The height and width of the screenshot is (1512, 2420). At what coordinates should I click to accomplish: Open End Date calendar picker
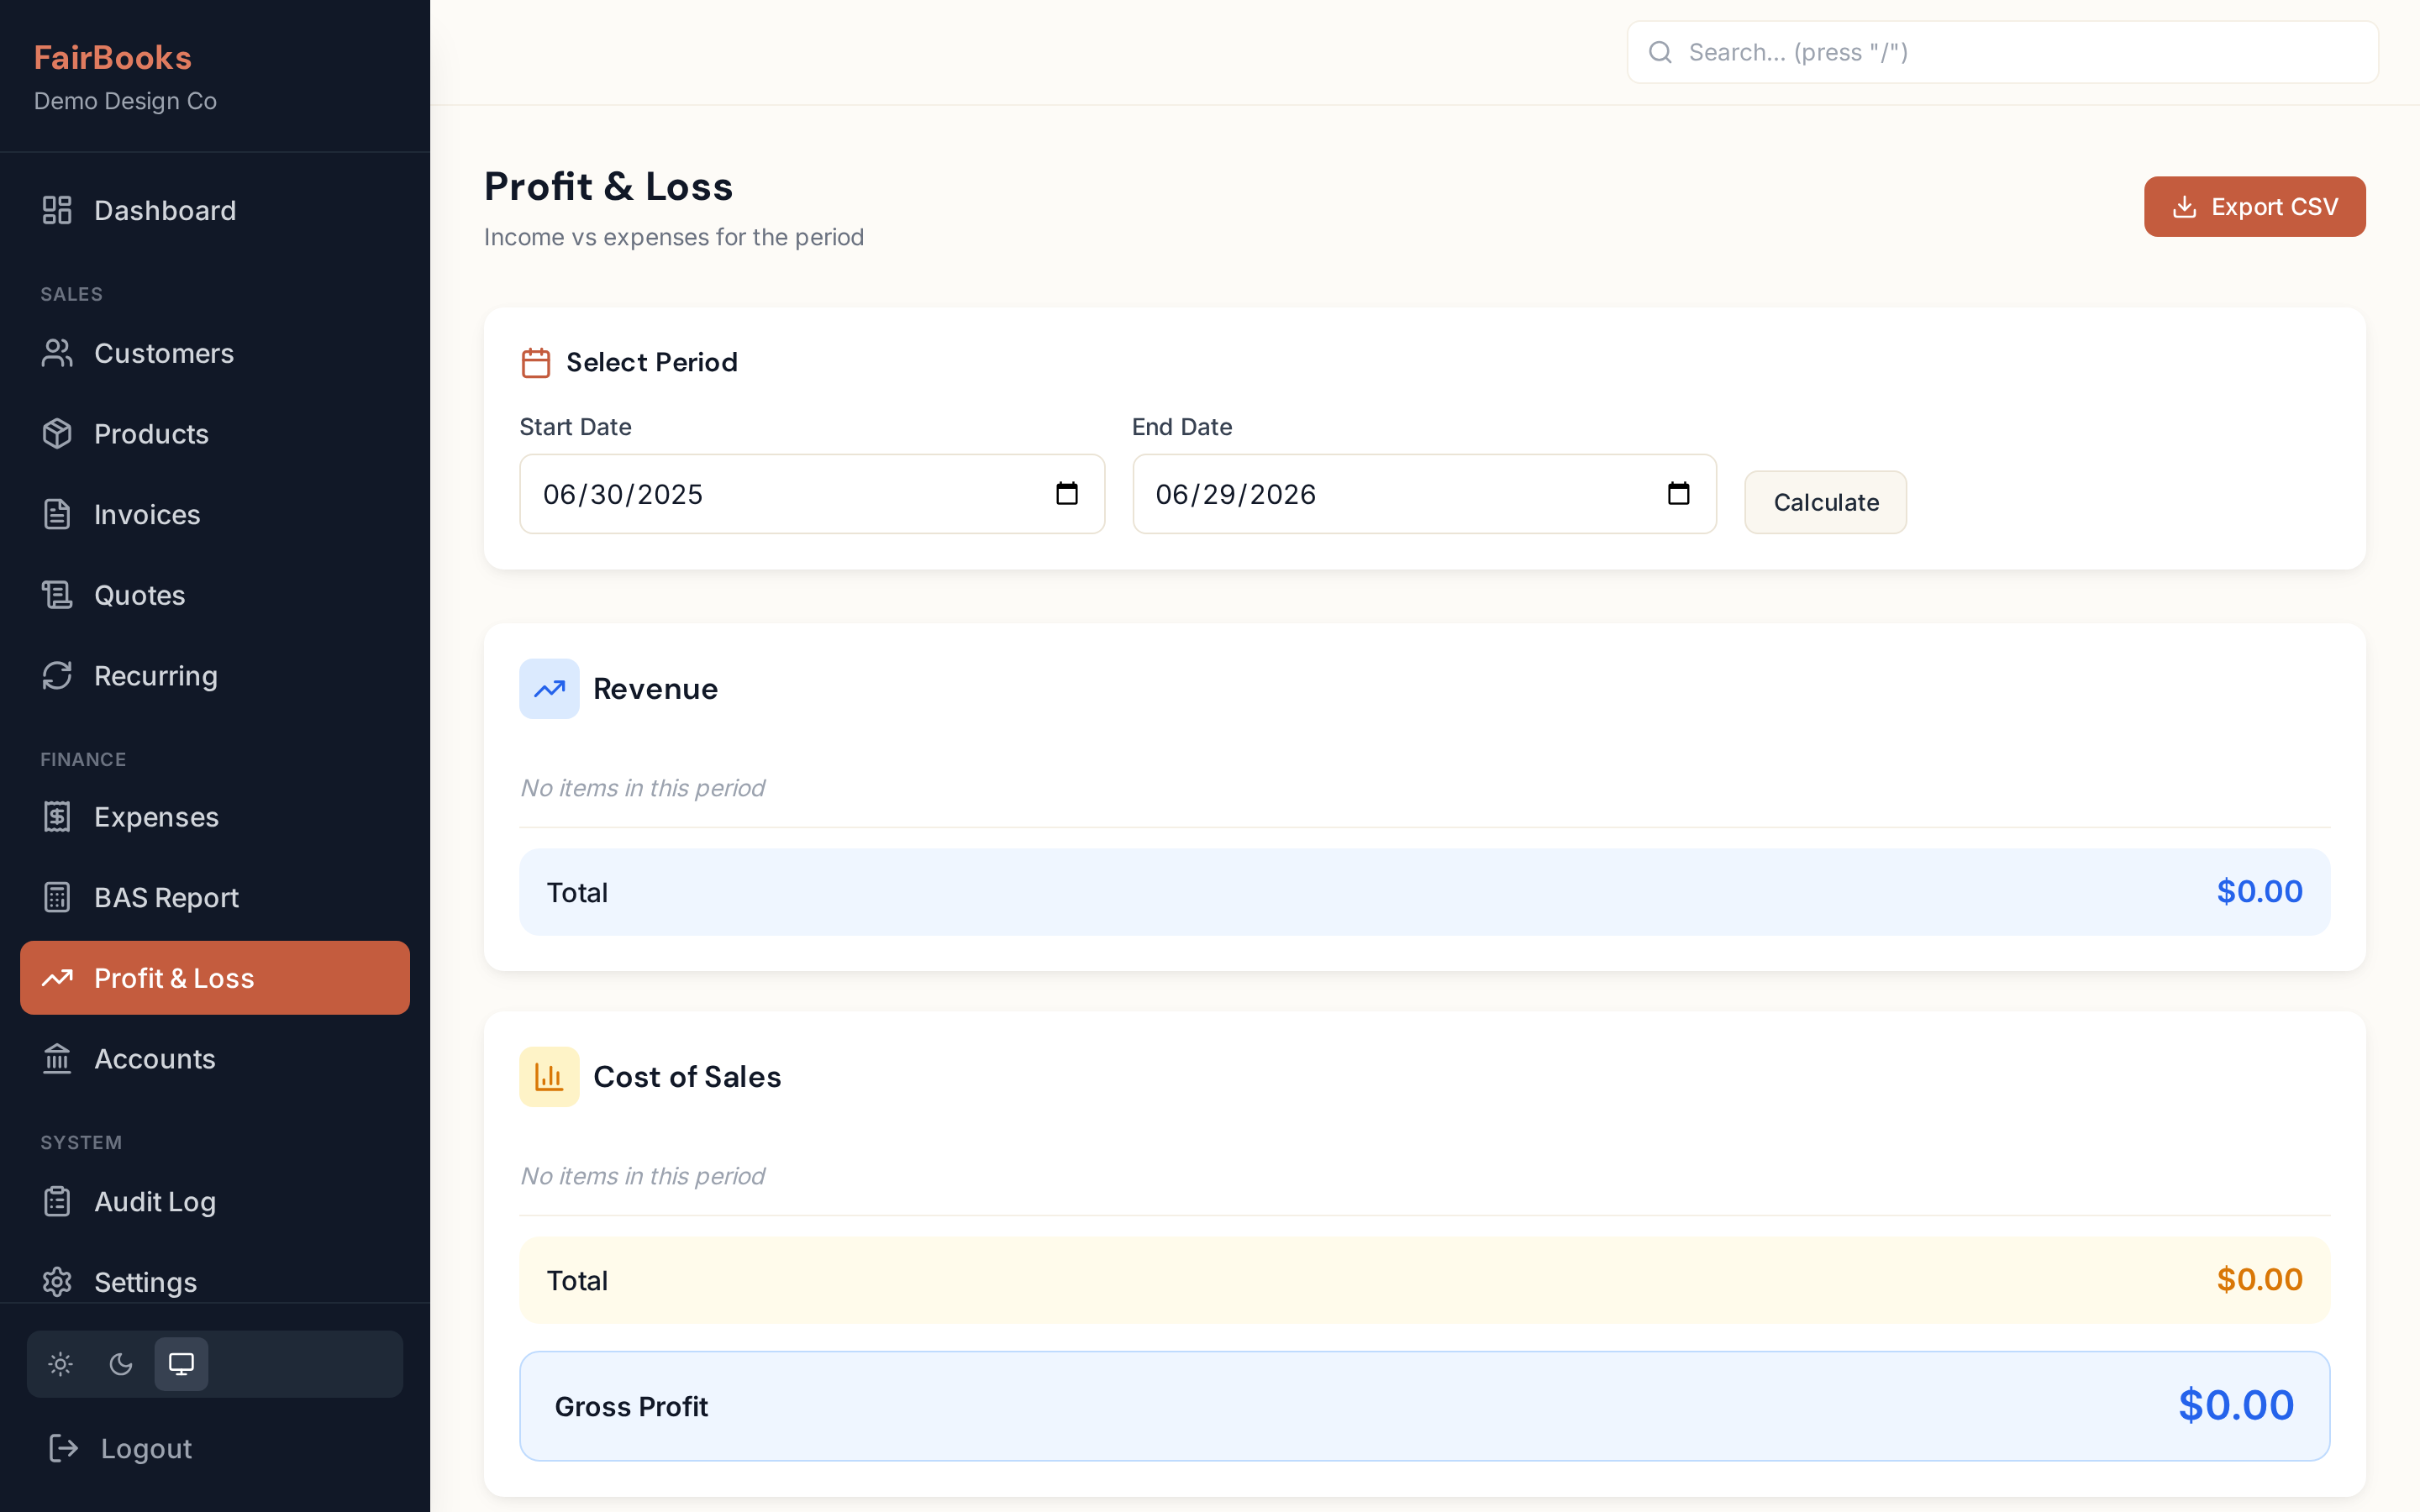click(x=1678, y=494)
